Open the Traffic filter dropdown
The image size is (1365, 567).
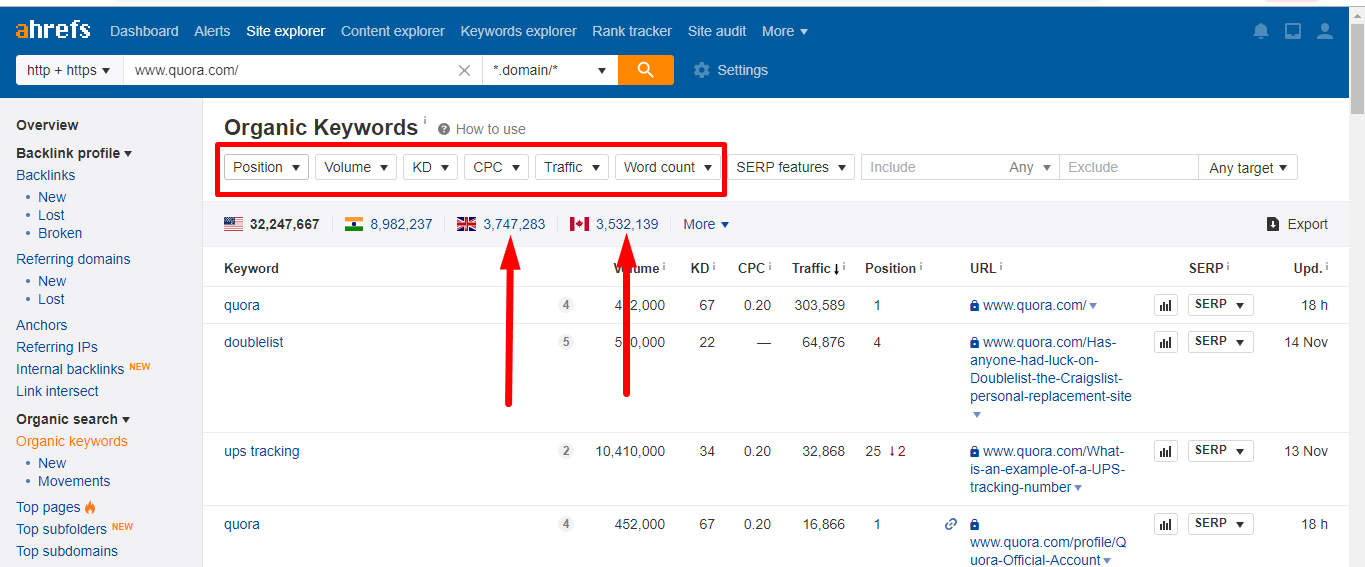coord(572,167)
